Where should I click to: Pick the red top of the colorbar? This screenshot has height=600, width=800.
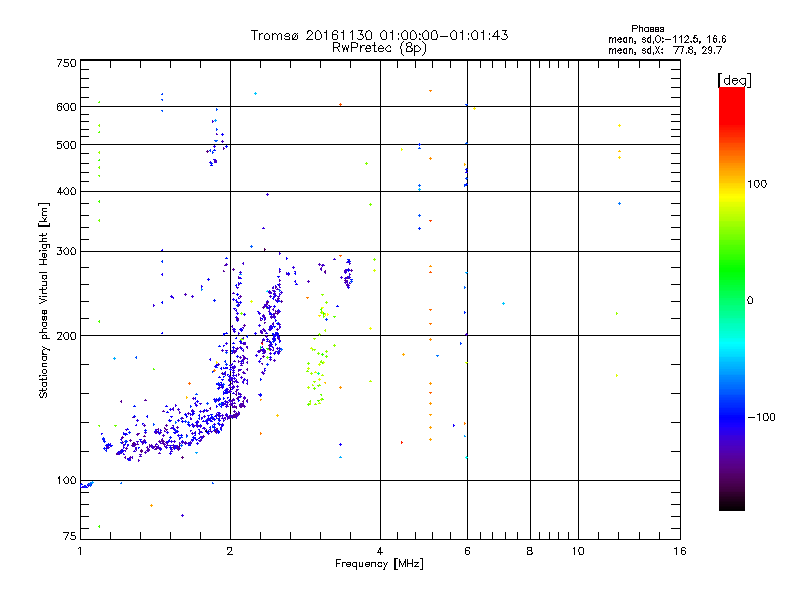coord(731,93)
